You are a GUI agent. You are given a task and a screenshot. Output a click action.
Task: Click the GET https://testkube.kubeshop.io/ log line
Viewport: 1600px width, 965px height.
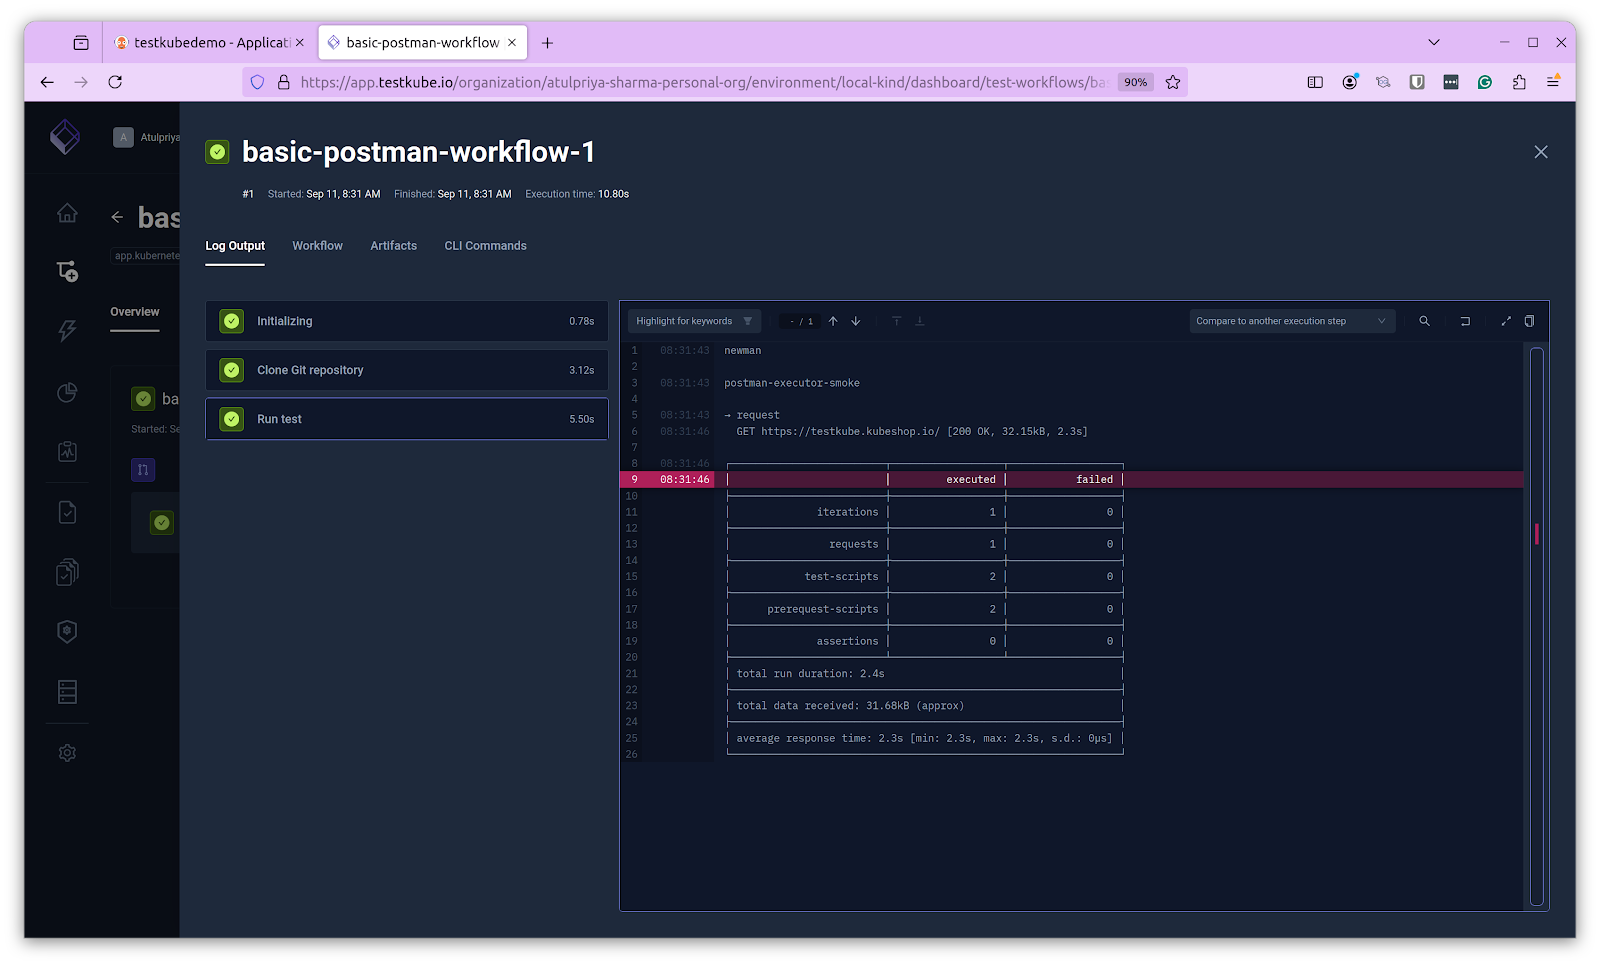click(x=912, y=432)
